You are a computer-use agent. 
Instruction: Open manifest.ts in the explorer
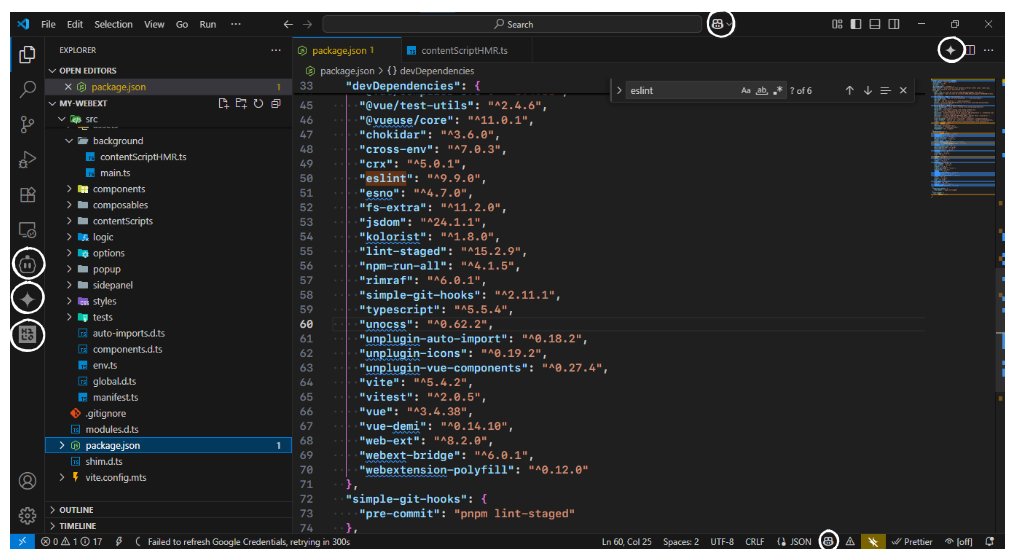(115, 397)
